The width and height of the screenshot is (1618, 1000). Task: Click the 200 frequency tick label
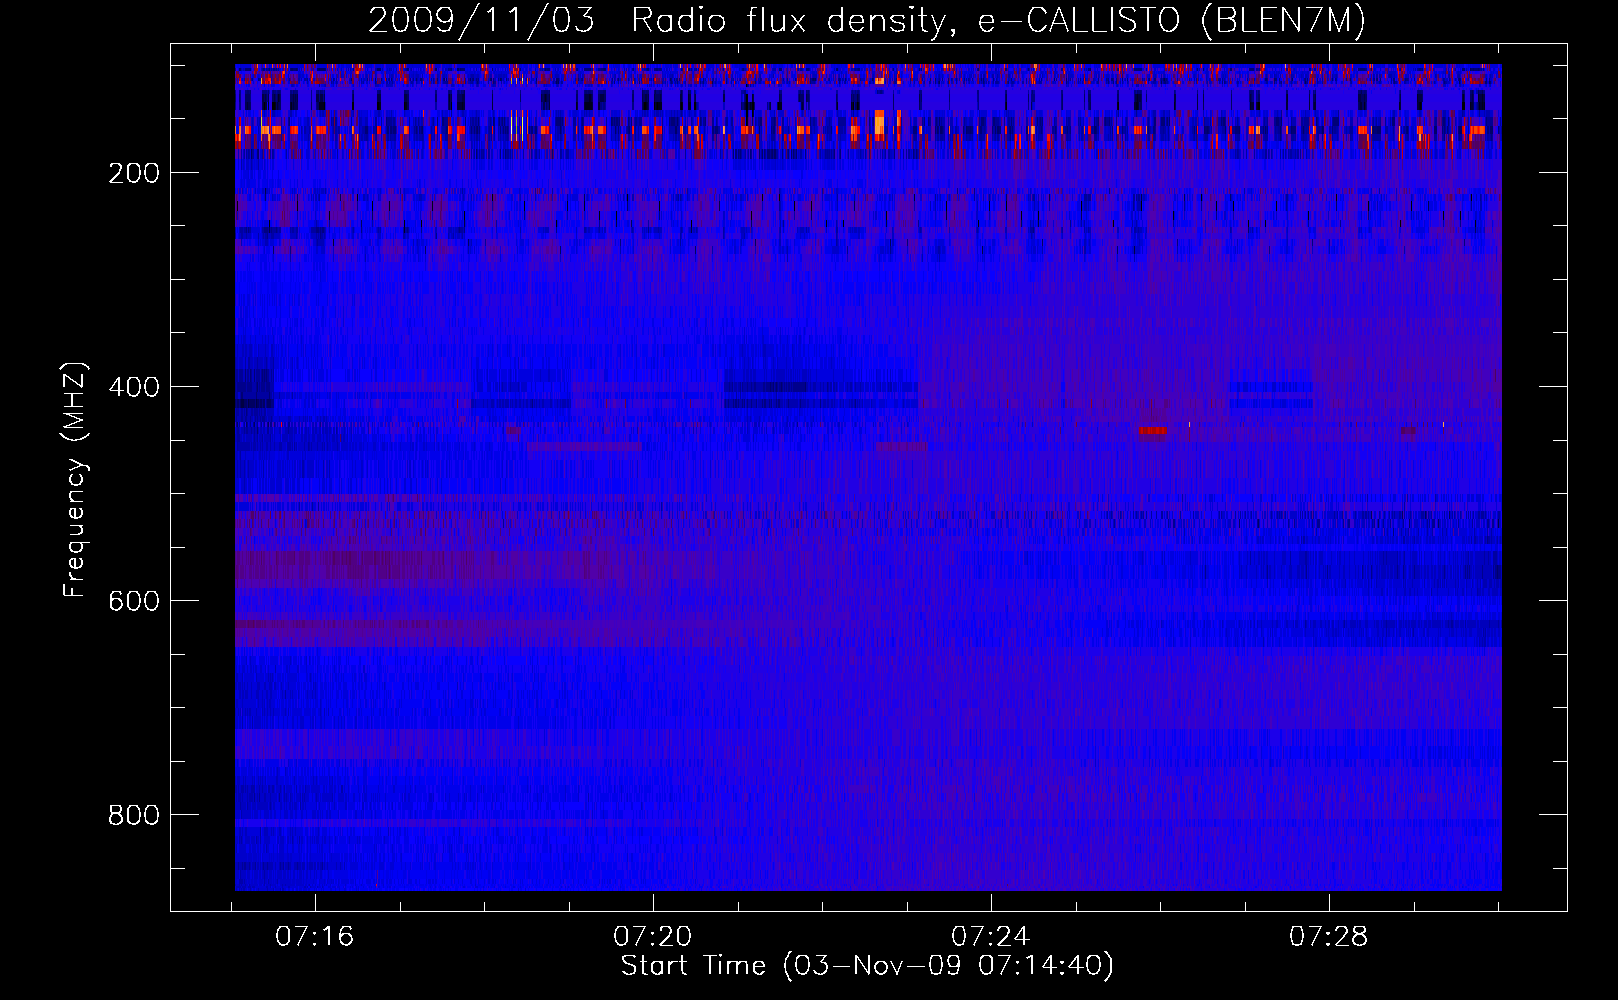pos(134,173)
